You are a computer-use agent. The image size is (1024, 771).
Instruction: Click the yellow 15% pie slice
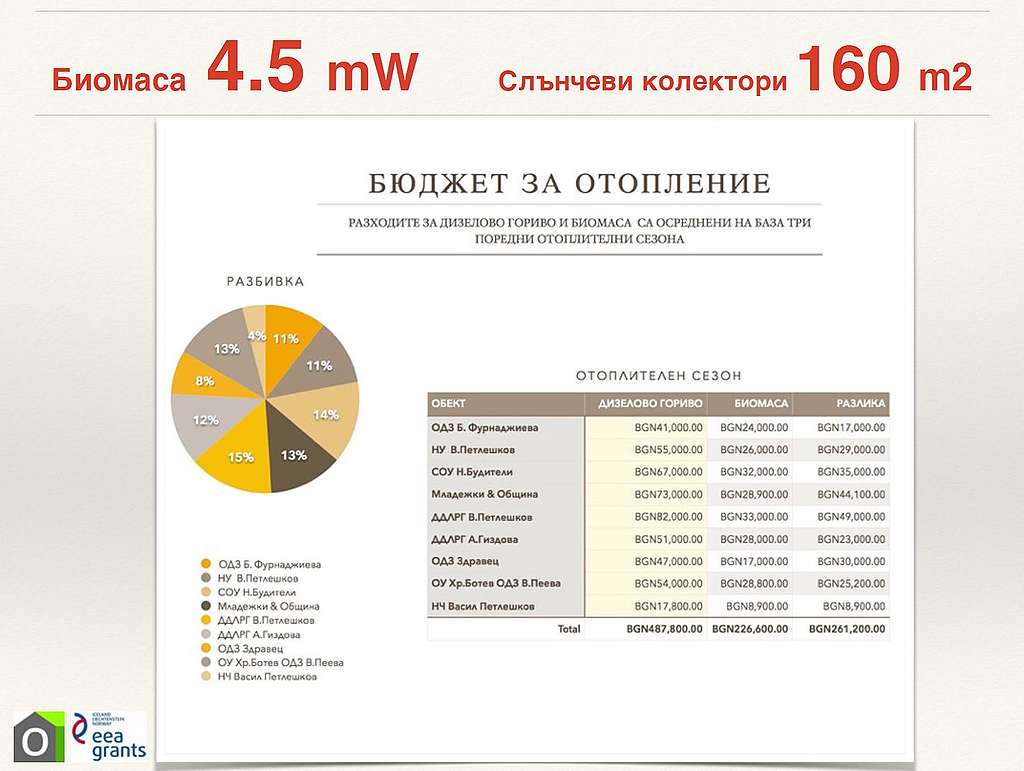click(240, 457)
